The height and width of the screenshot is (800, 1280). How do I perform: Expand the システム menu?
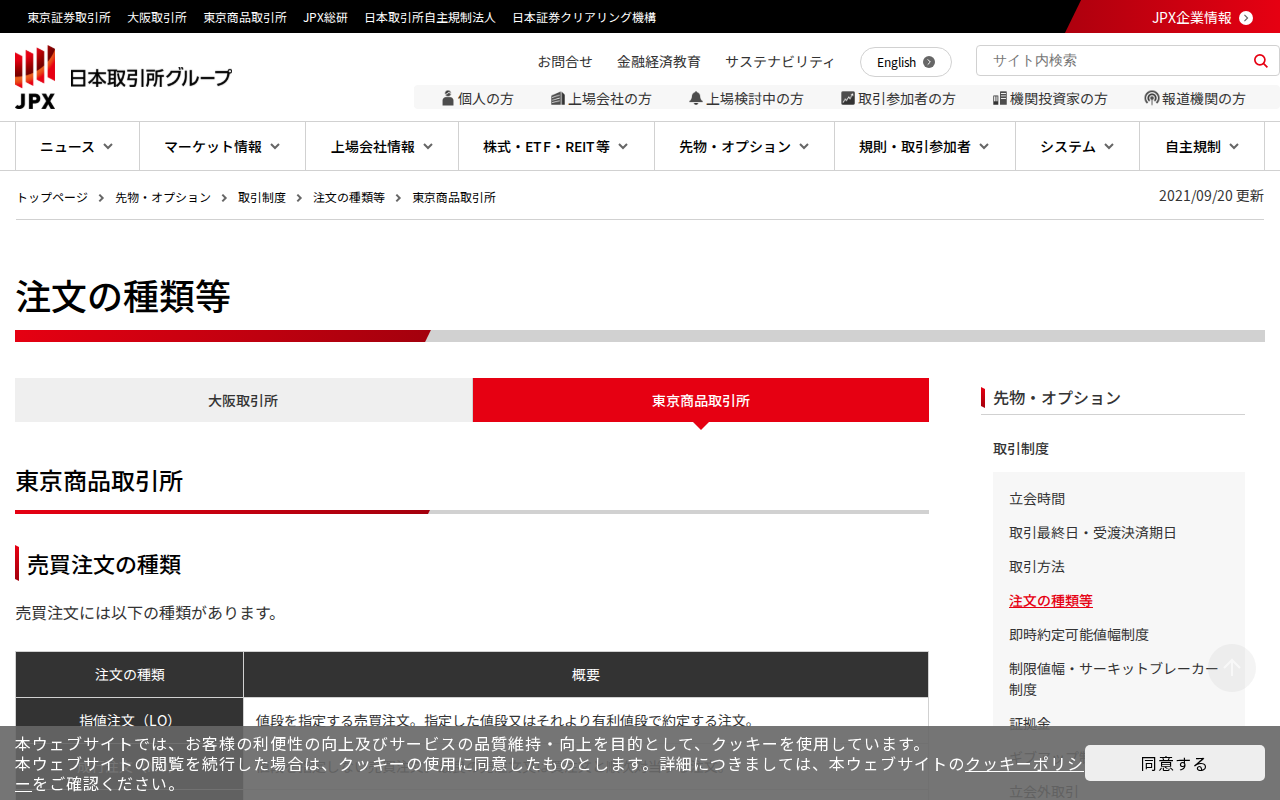coord(1077,146)
